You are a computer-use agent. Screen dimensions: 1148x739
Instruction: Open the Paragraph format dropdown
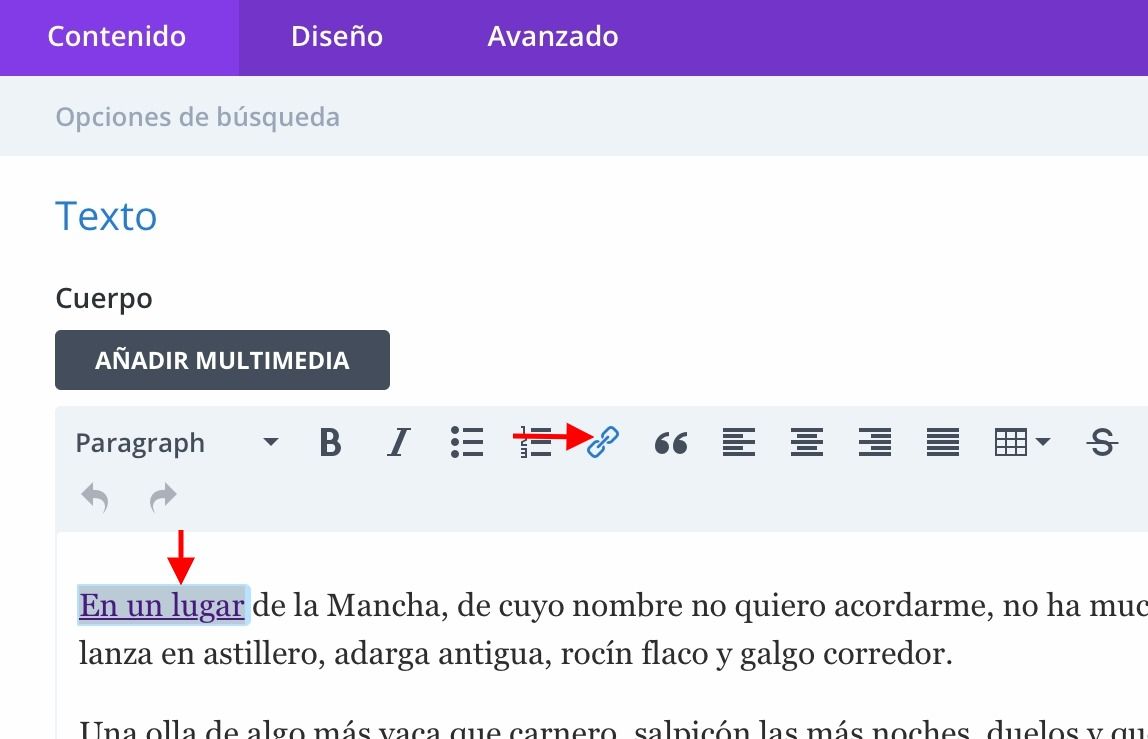click(177, 442)
